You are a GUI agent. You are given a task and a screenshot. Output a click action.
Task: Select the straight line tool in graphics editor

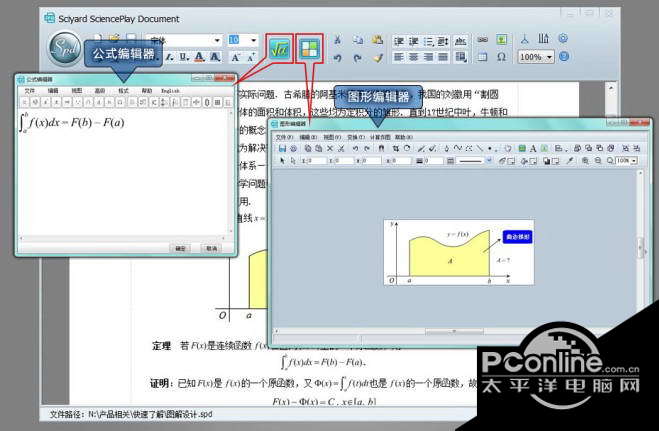[479, 148]
